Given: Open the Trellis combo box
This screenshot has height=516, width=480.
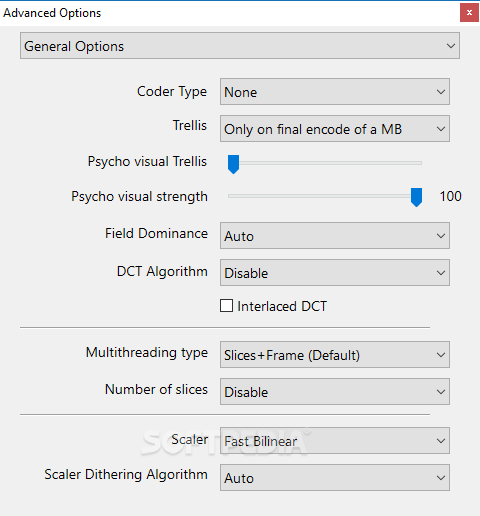Looking at the screenshot, I should click(x=335, y=129).
